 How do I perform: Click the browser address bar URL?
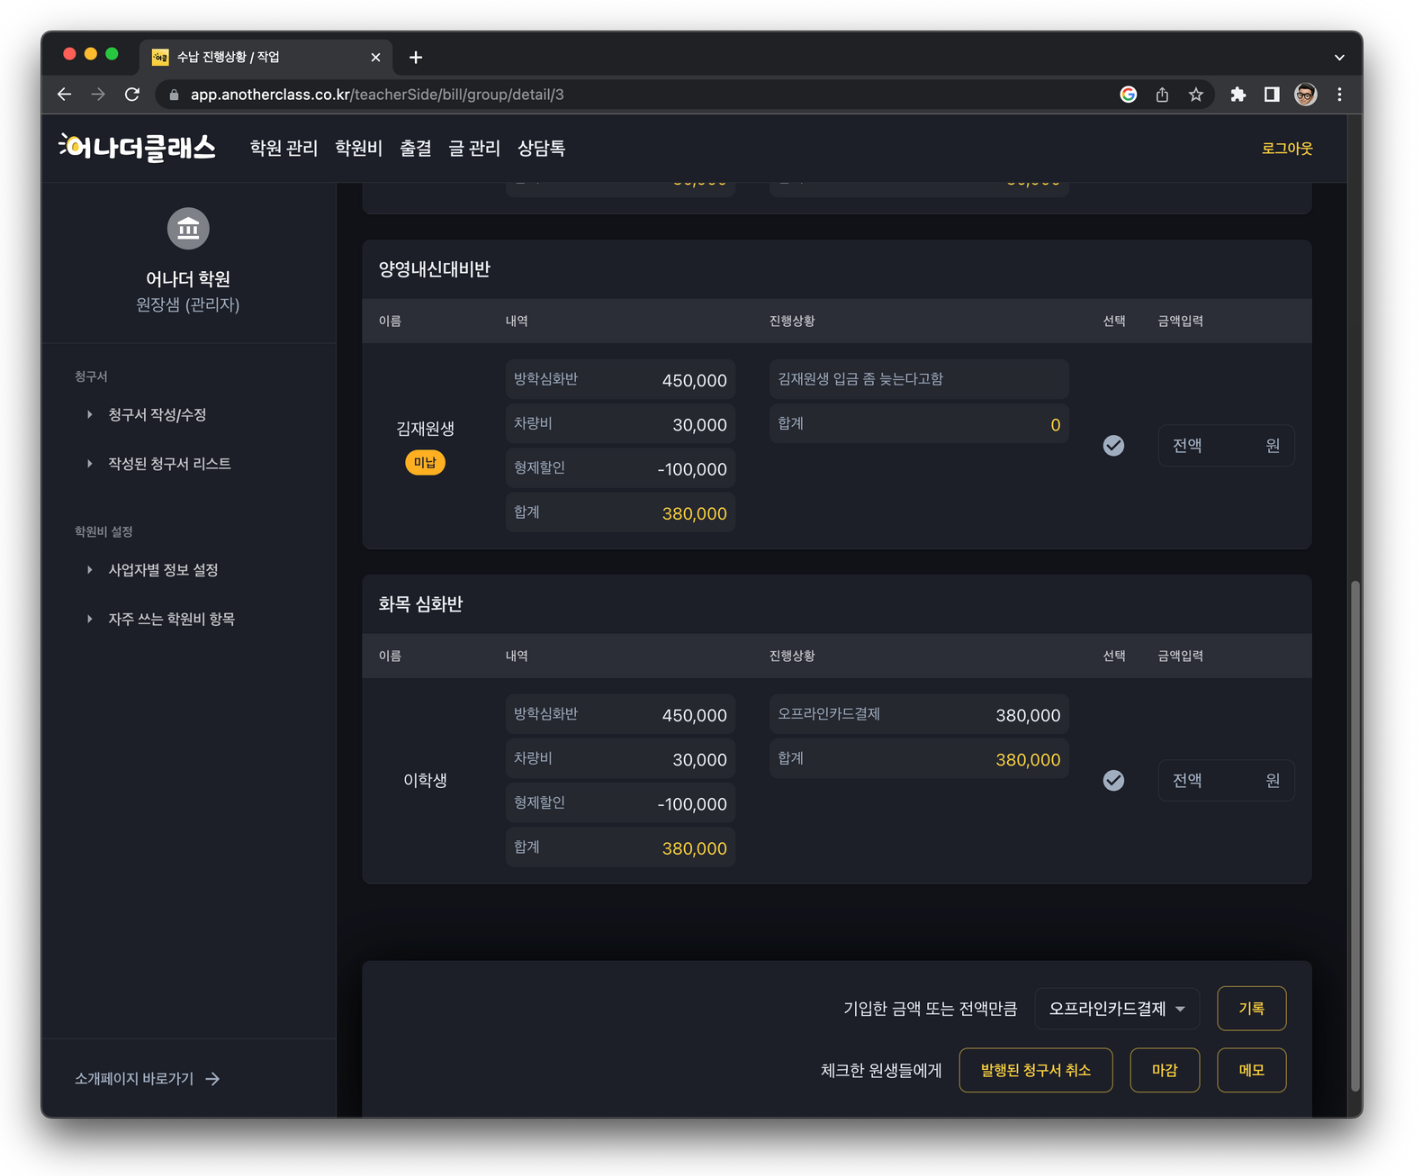pyautogui.click(x=377, y=94)
